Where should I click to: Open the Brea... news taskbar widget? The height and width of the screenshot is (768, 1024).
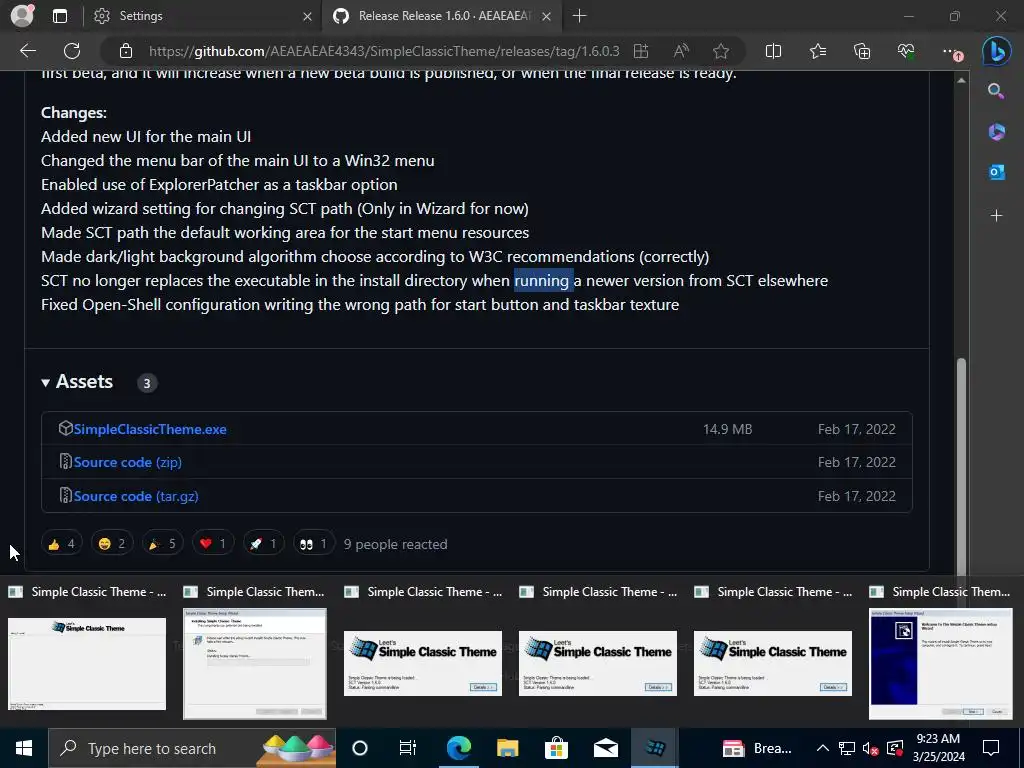(x=758, y=748)
